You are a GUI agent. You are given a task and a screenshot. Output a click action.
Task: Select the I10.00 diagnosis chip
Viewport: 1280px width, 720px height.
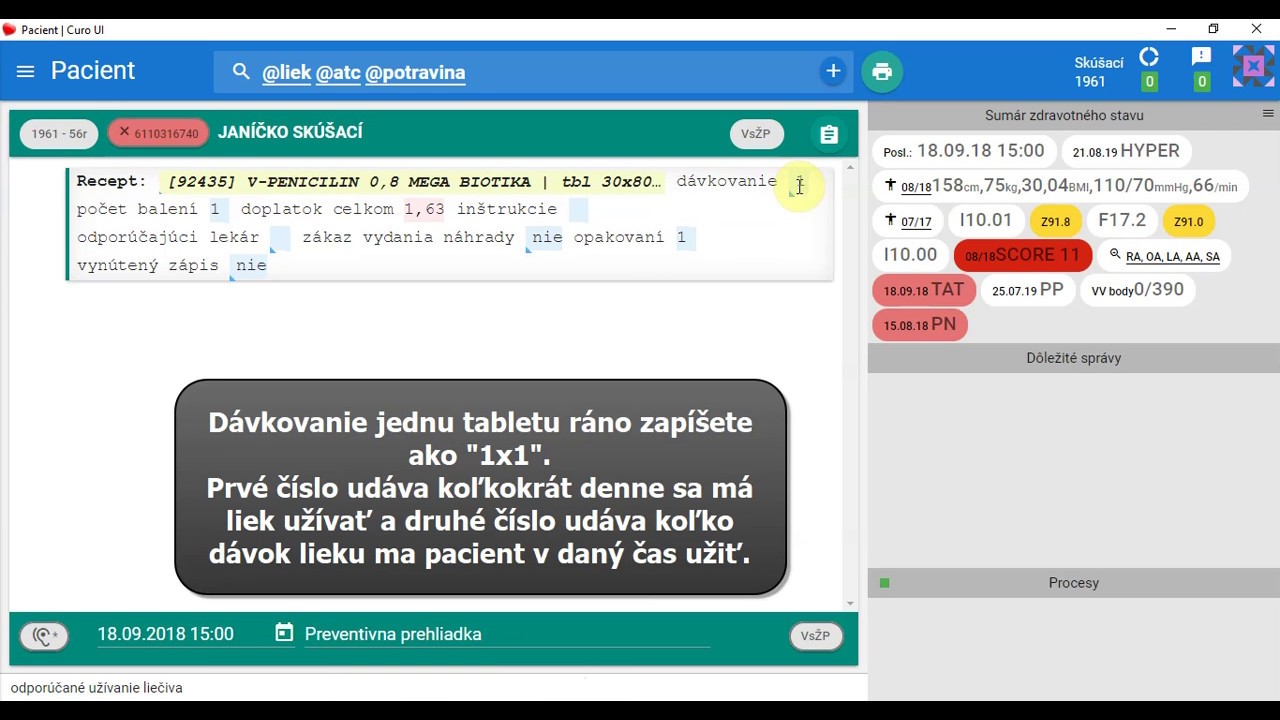(x=910, y=255)
